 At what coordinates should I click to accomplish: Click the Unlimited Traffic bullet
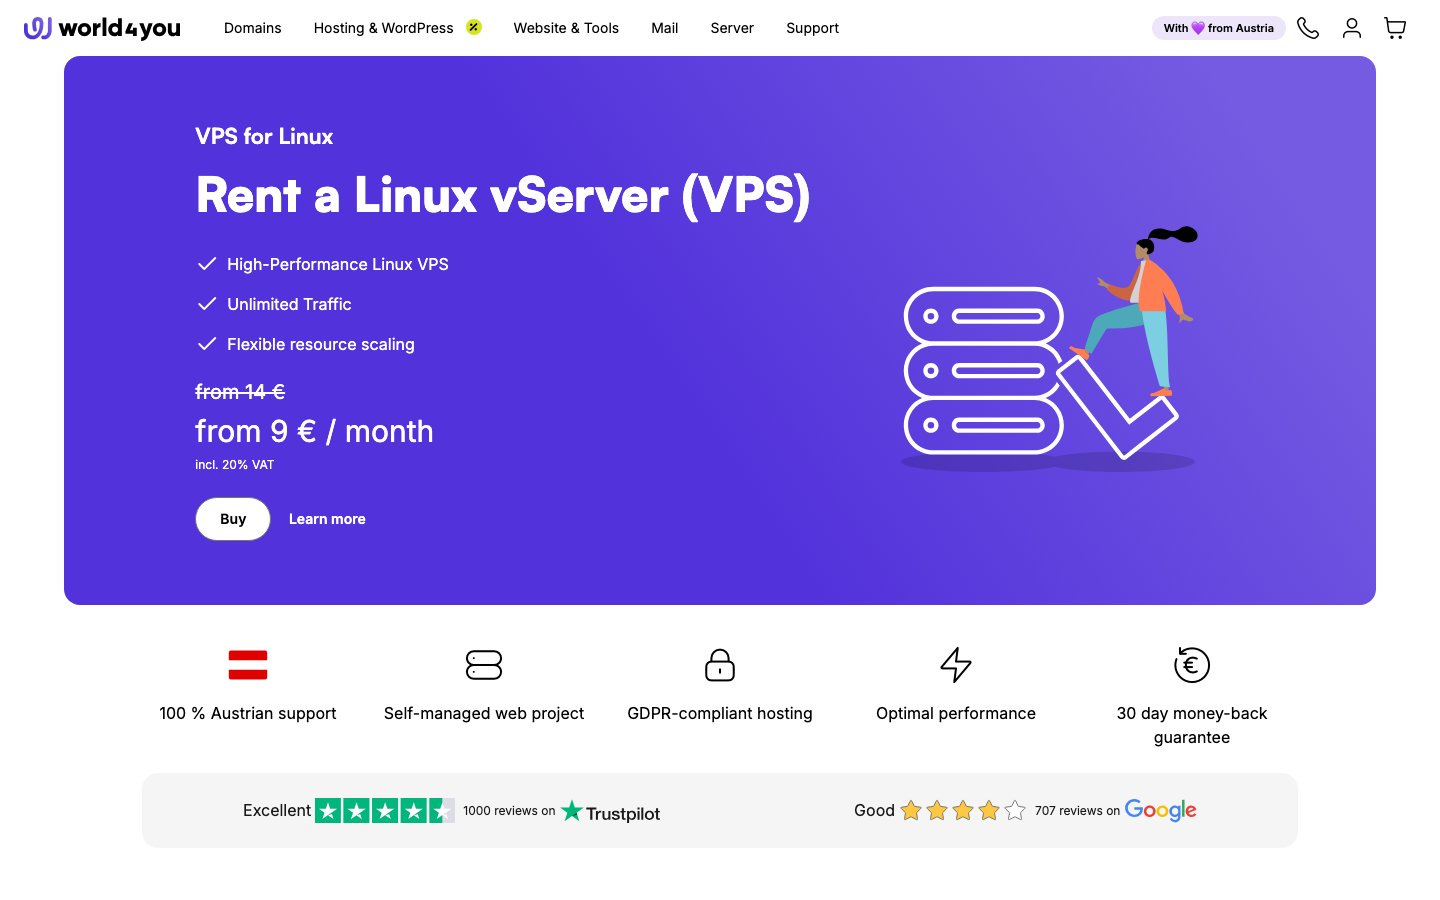[x=289, y=304]
